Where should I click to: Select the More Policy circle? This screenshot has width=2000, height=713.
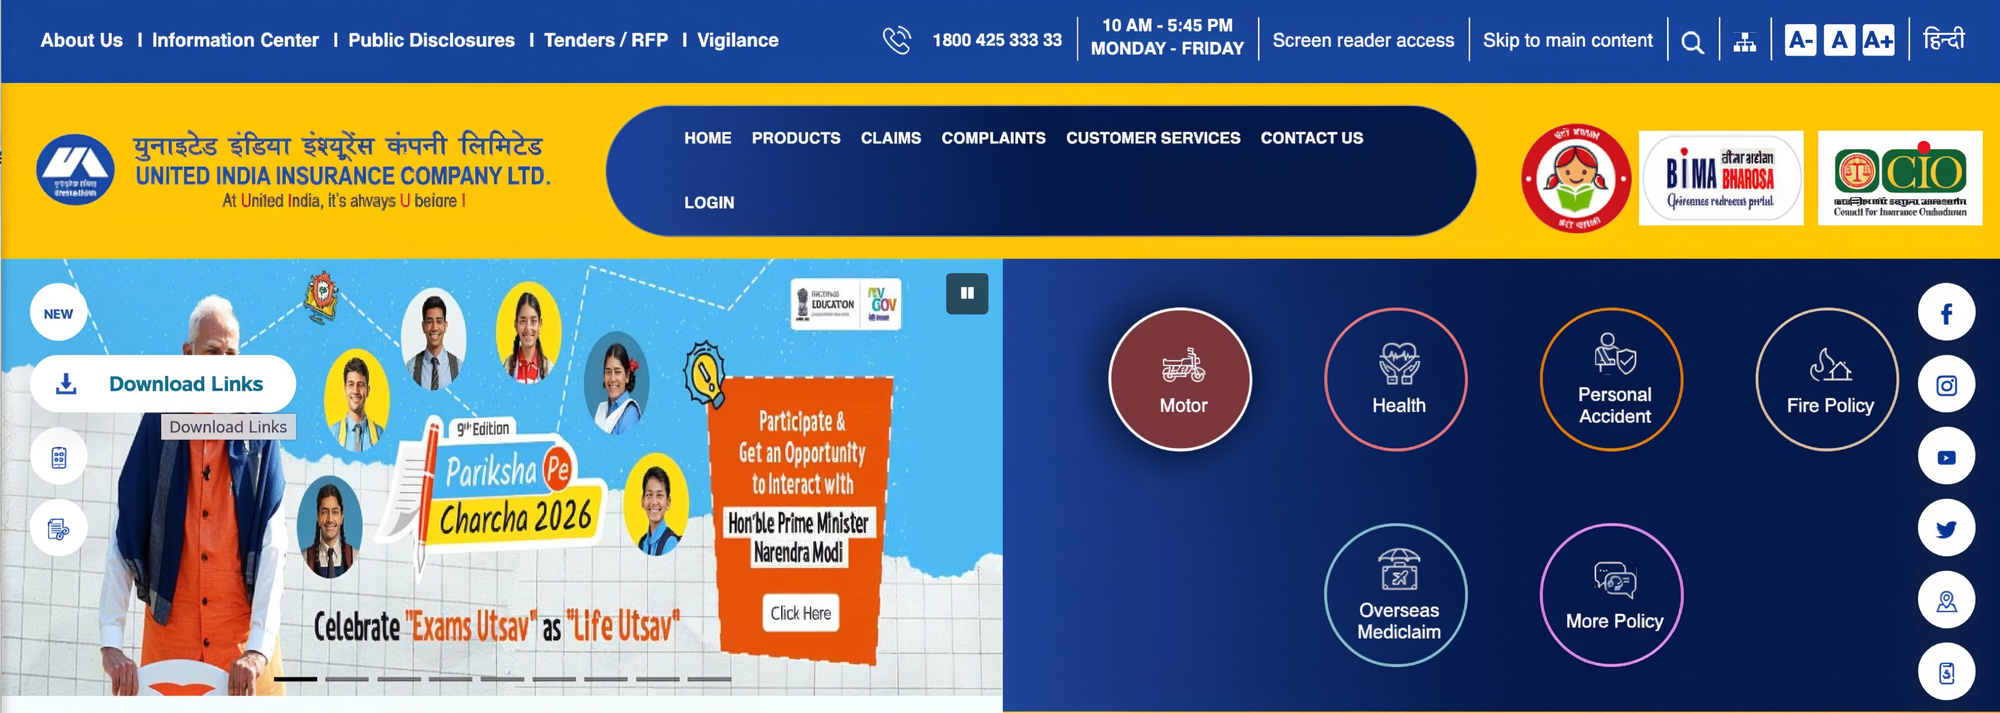1612,596
